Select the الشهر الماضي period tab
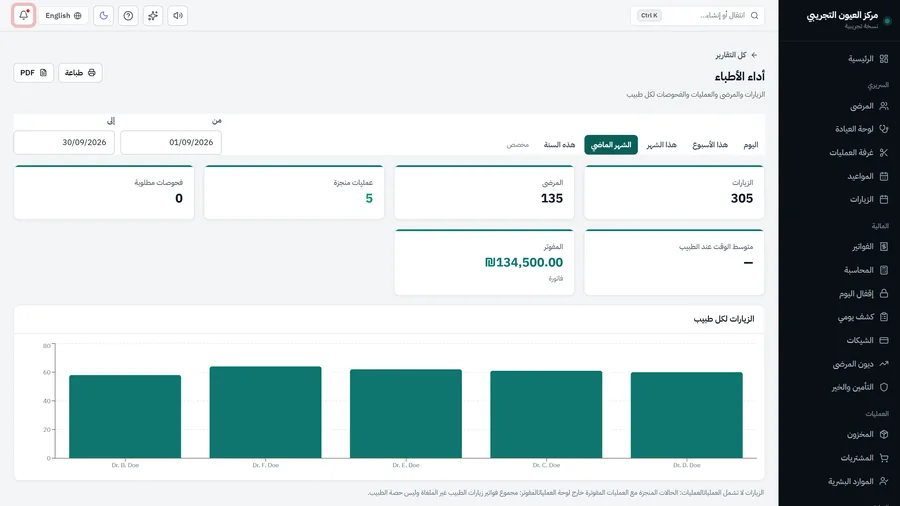 coord(611,145)
